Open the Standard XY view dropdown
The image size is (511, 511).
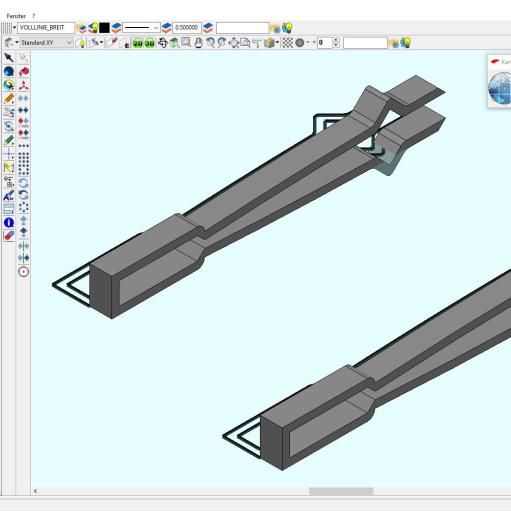coord(46,43)
